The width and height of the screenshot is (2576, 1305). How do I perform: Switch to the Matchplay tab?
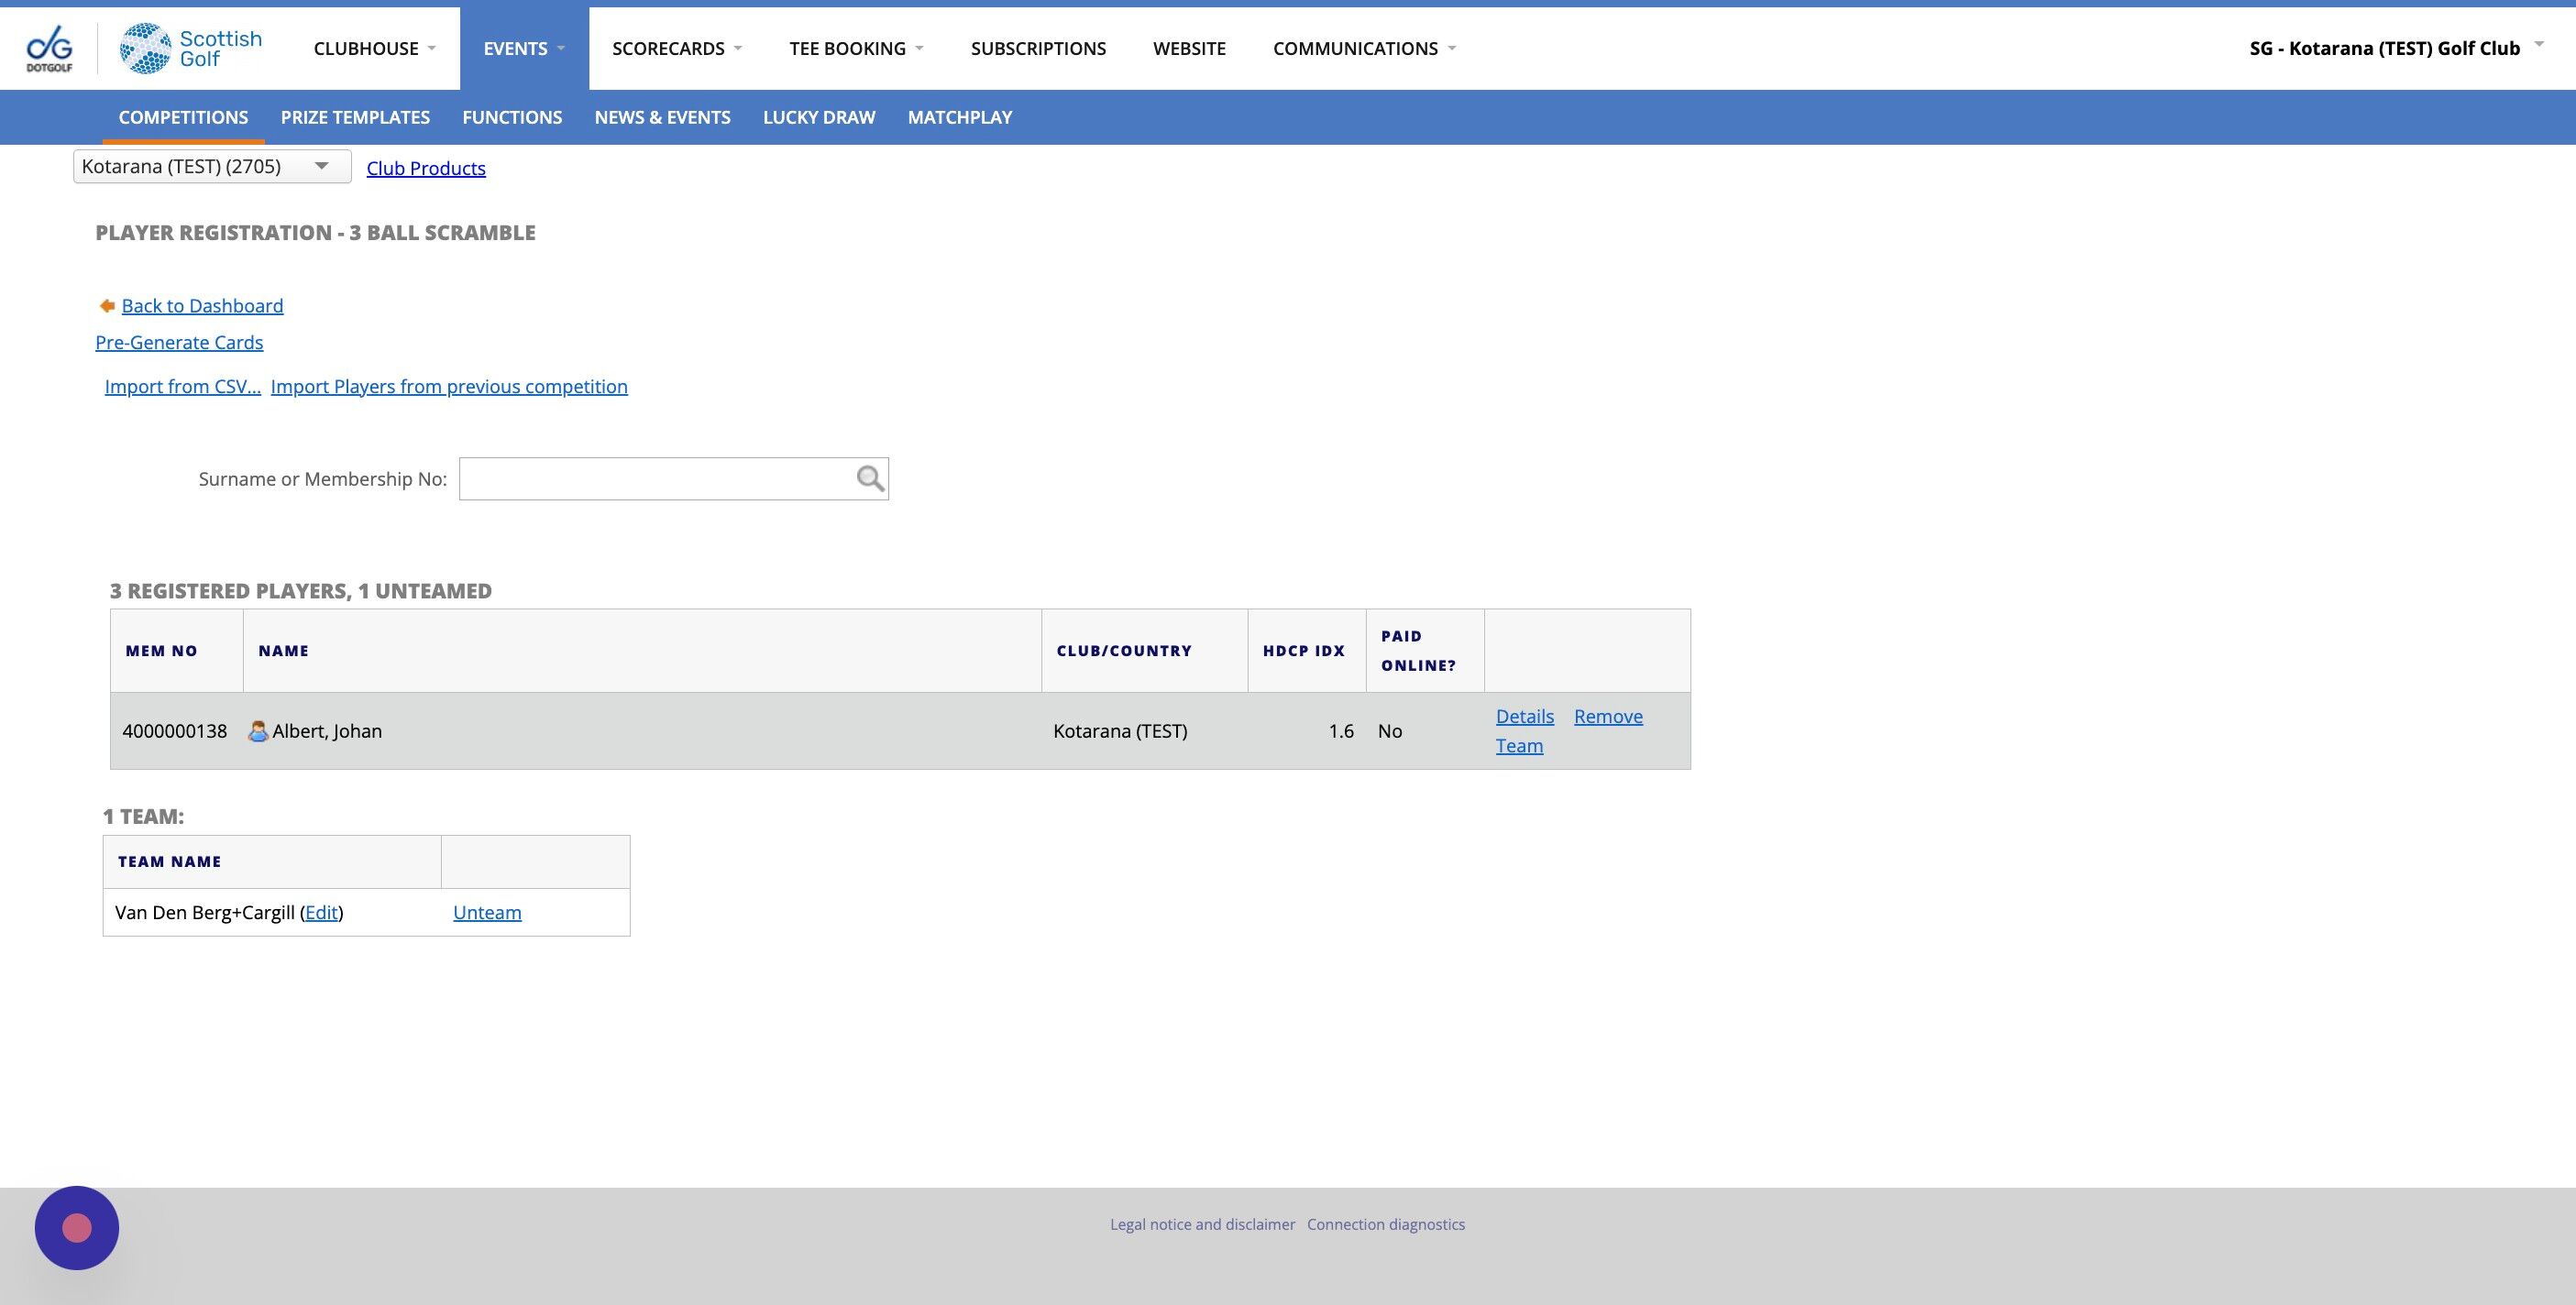pos(959,117)
